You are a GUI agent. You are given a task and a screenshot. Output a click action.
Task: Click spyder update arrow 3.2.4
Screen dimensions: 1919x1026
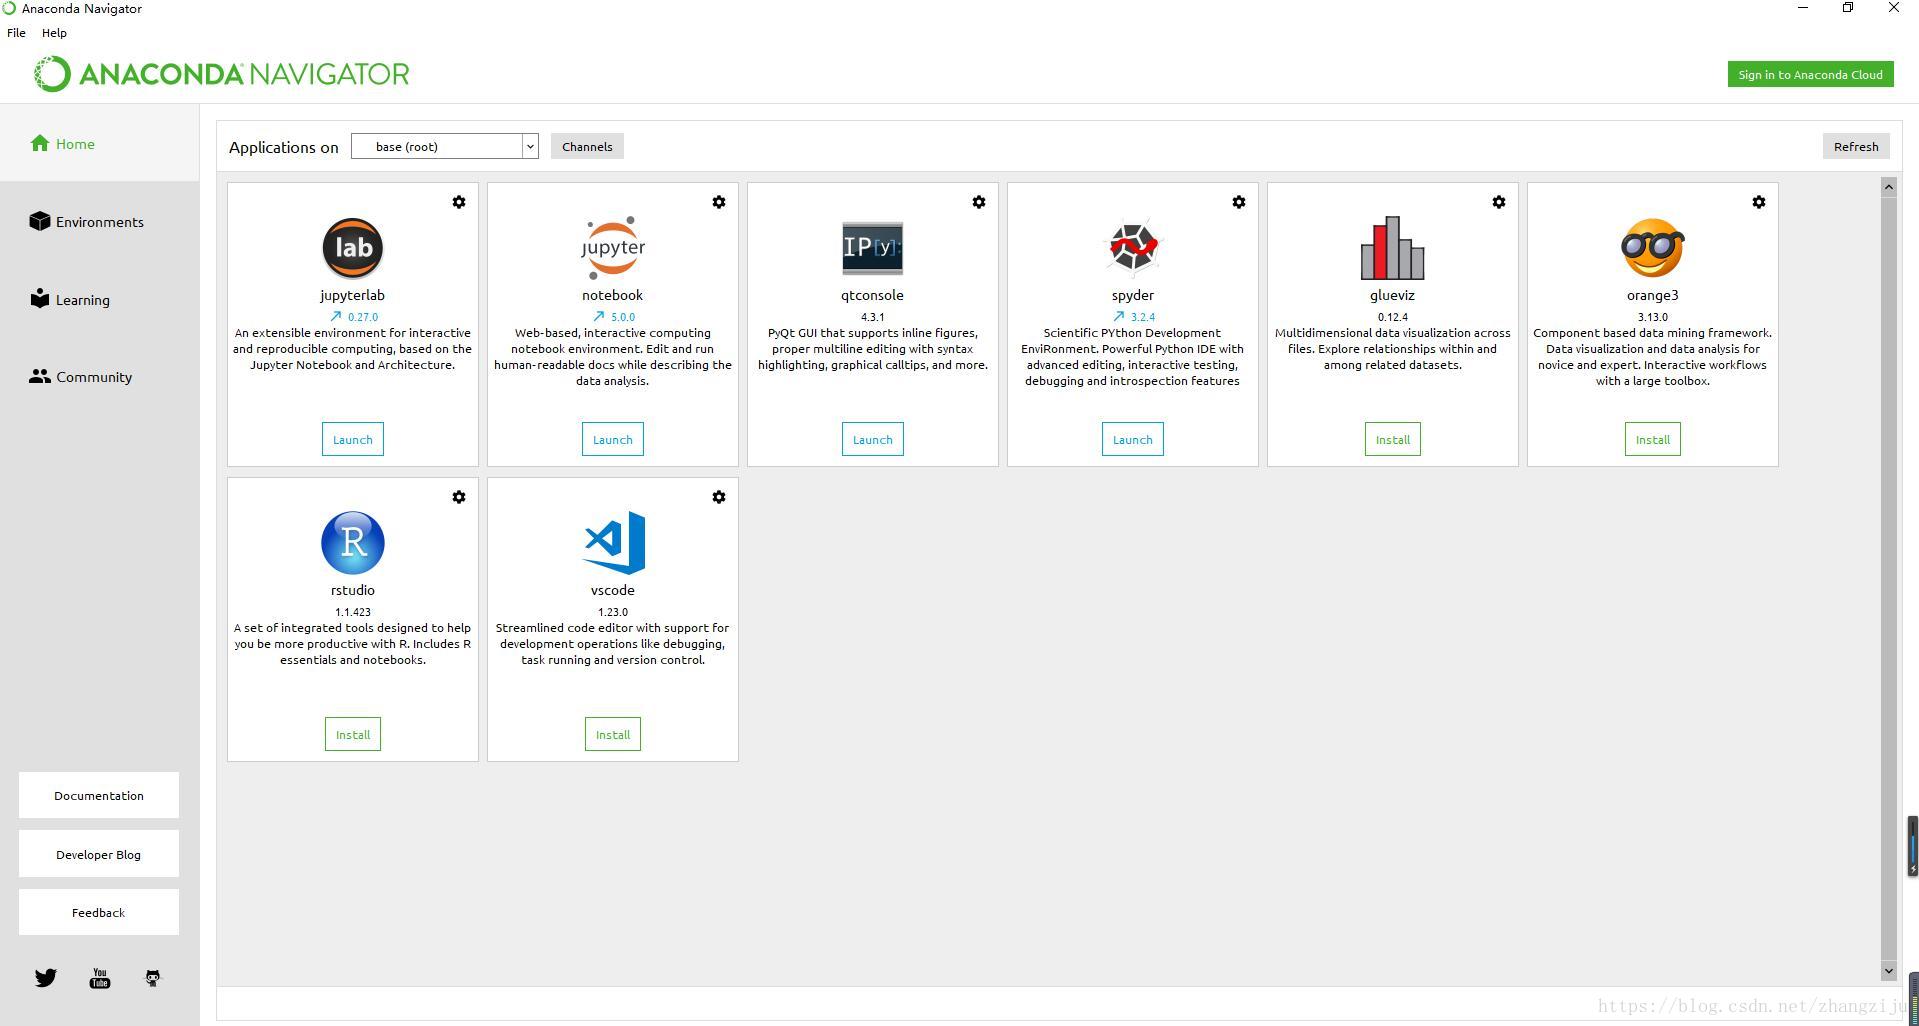1134,317
